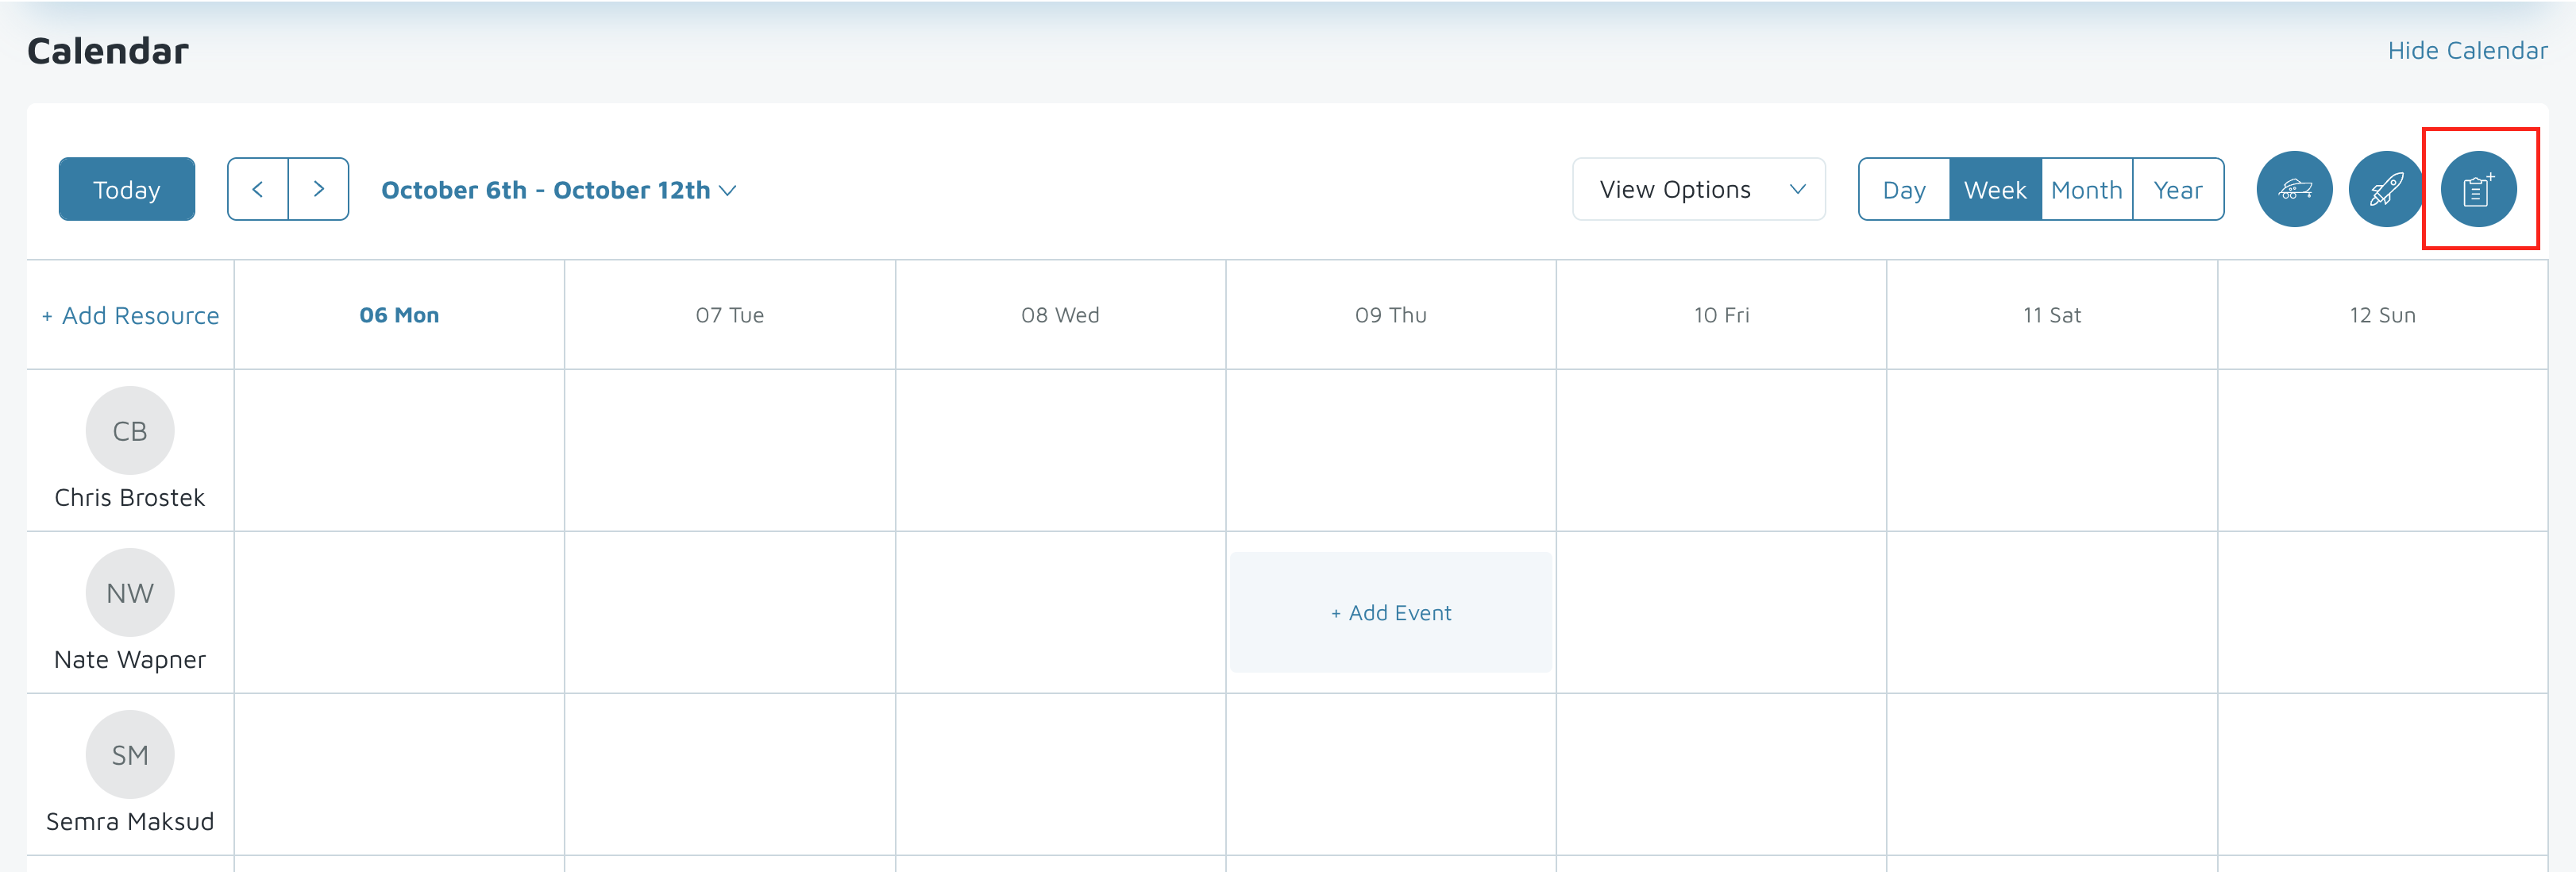This screenshot has height=872, width=2576.
Task: Click Chris Brostek's empty Friday cell
Action: pyautogui.click(x=1721, y=450)
